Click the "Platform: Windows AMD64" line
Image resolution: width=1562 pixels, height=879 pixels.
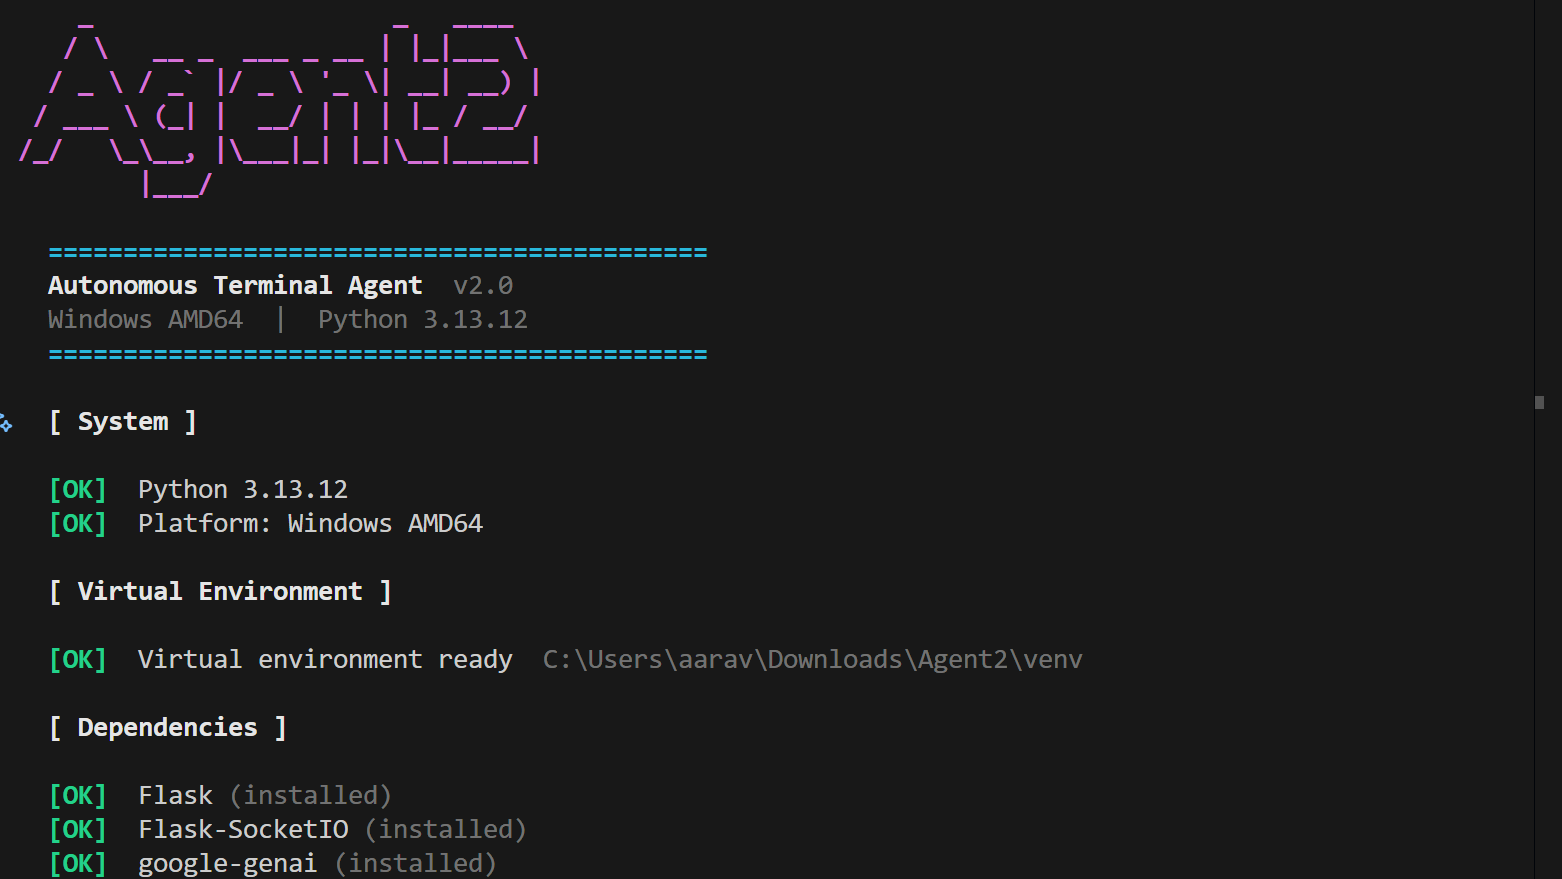(x=310, y=524)
